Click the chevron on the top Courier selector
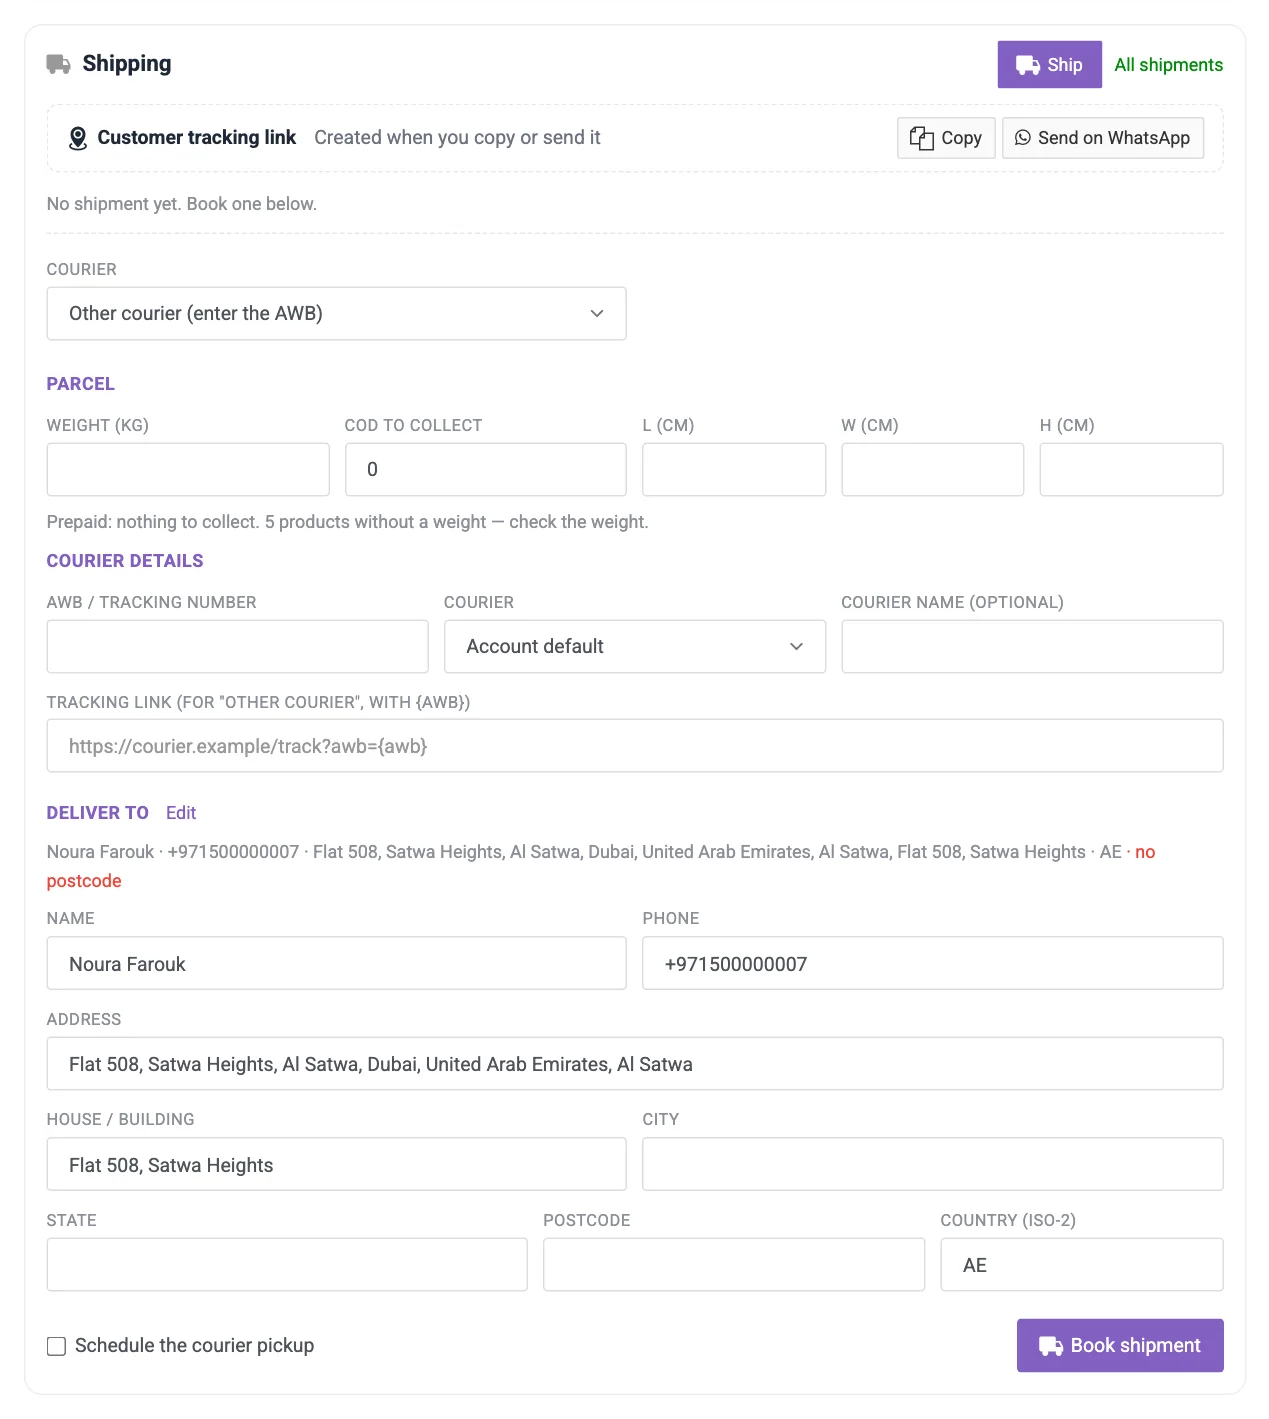This screenshot has width=1269, height=1419. [x=597, y=314]
